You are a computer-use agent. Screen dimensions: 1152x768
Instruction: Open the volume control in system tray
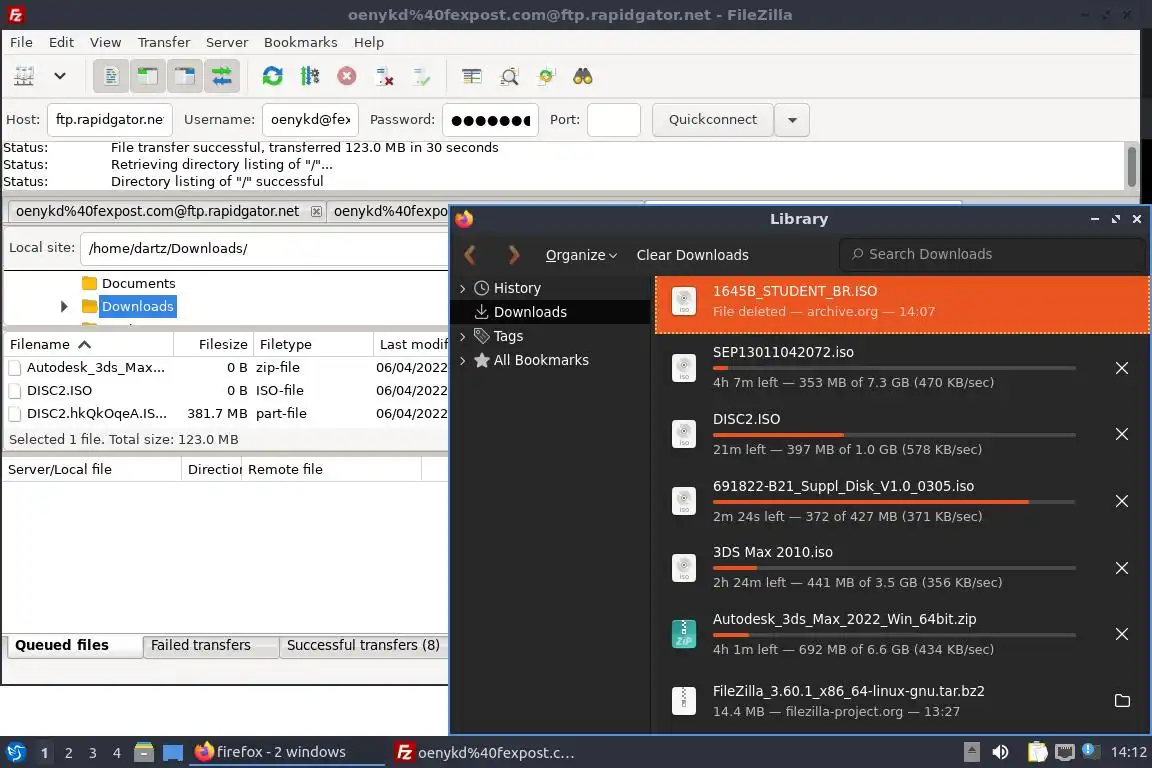point(1001,752)
